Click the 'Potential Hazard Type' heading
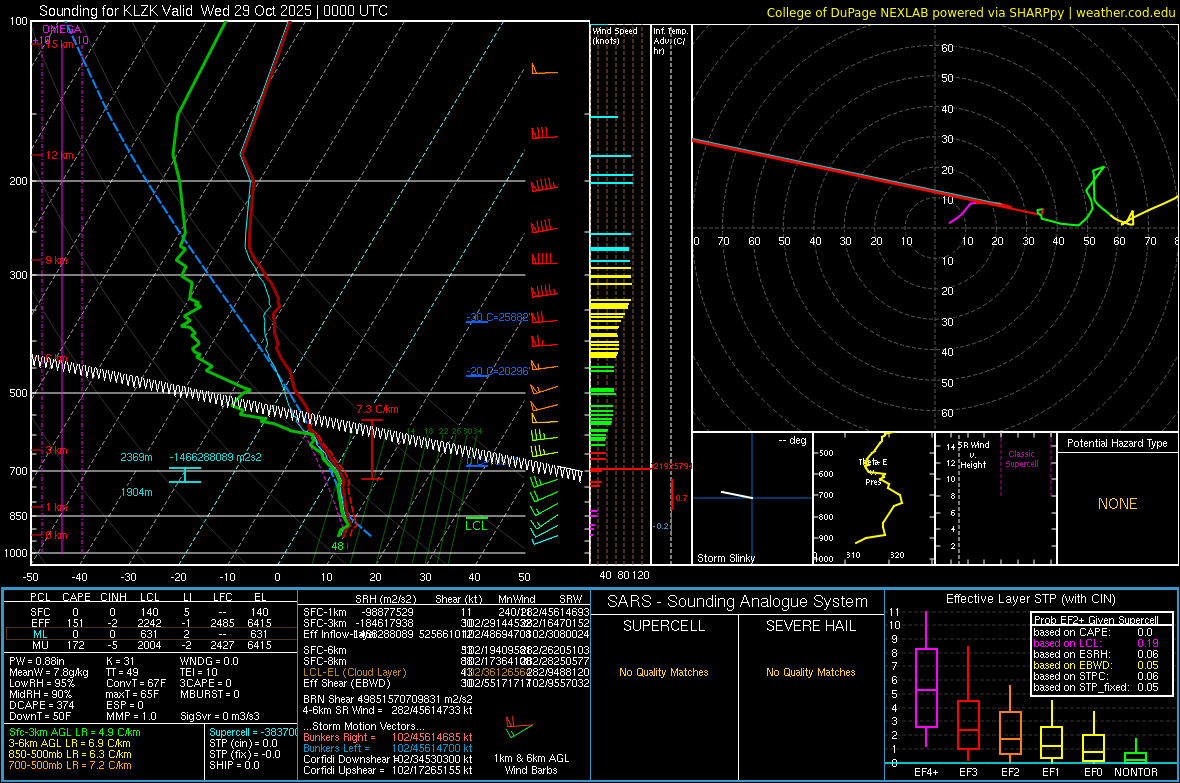Viewport: 1180px width, 783px height. [1117, 443]
